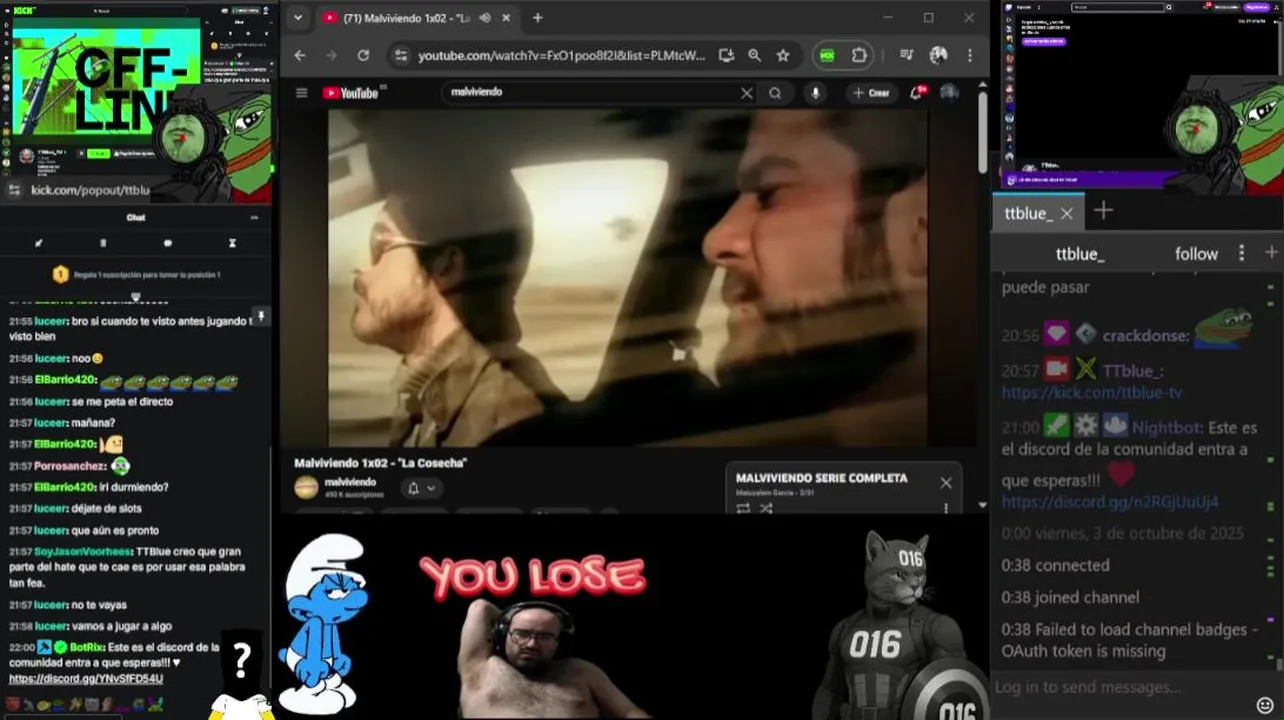Click the video player showing two men
Screen dimensions: 1284x720
pos(627,277)
